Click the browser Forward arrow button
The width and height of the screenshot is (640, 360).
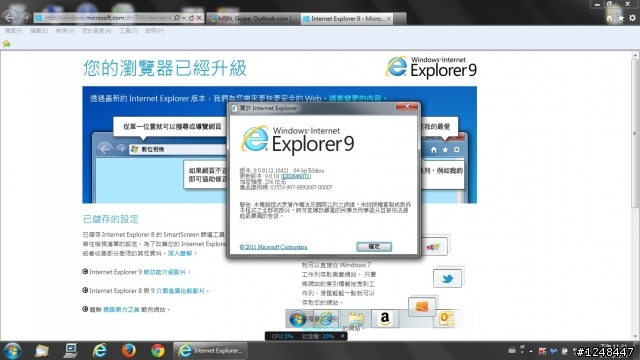coord(25,17)
